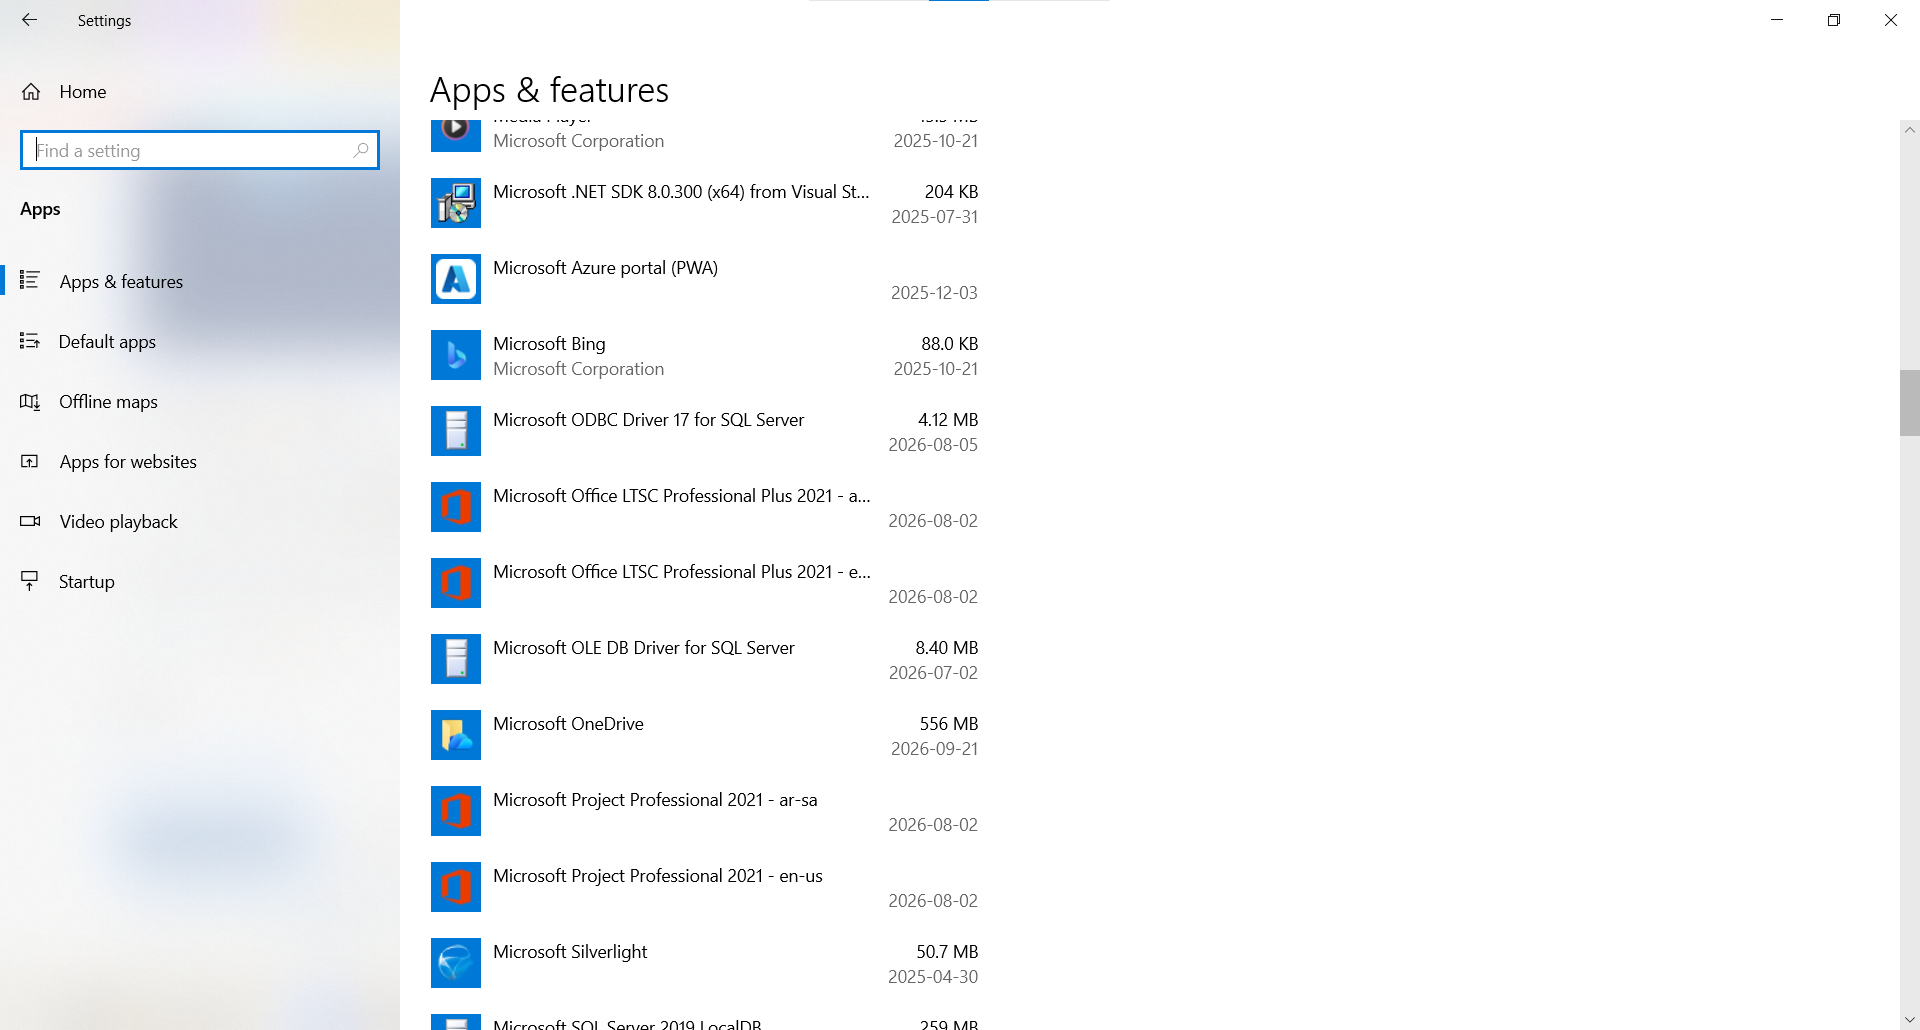Select Microsoft Azure portal (PWA) entry

pos(605,268)
